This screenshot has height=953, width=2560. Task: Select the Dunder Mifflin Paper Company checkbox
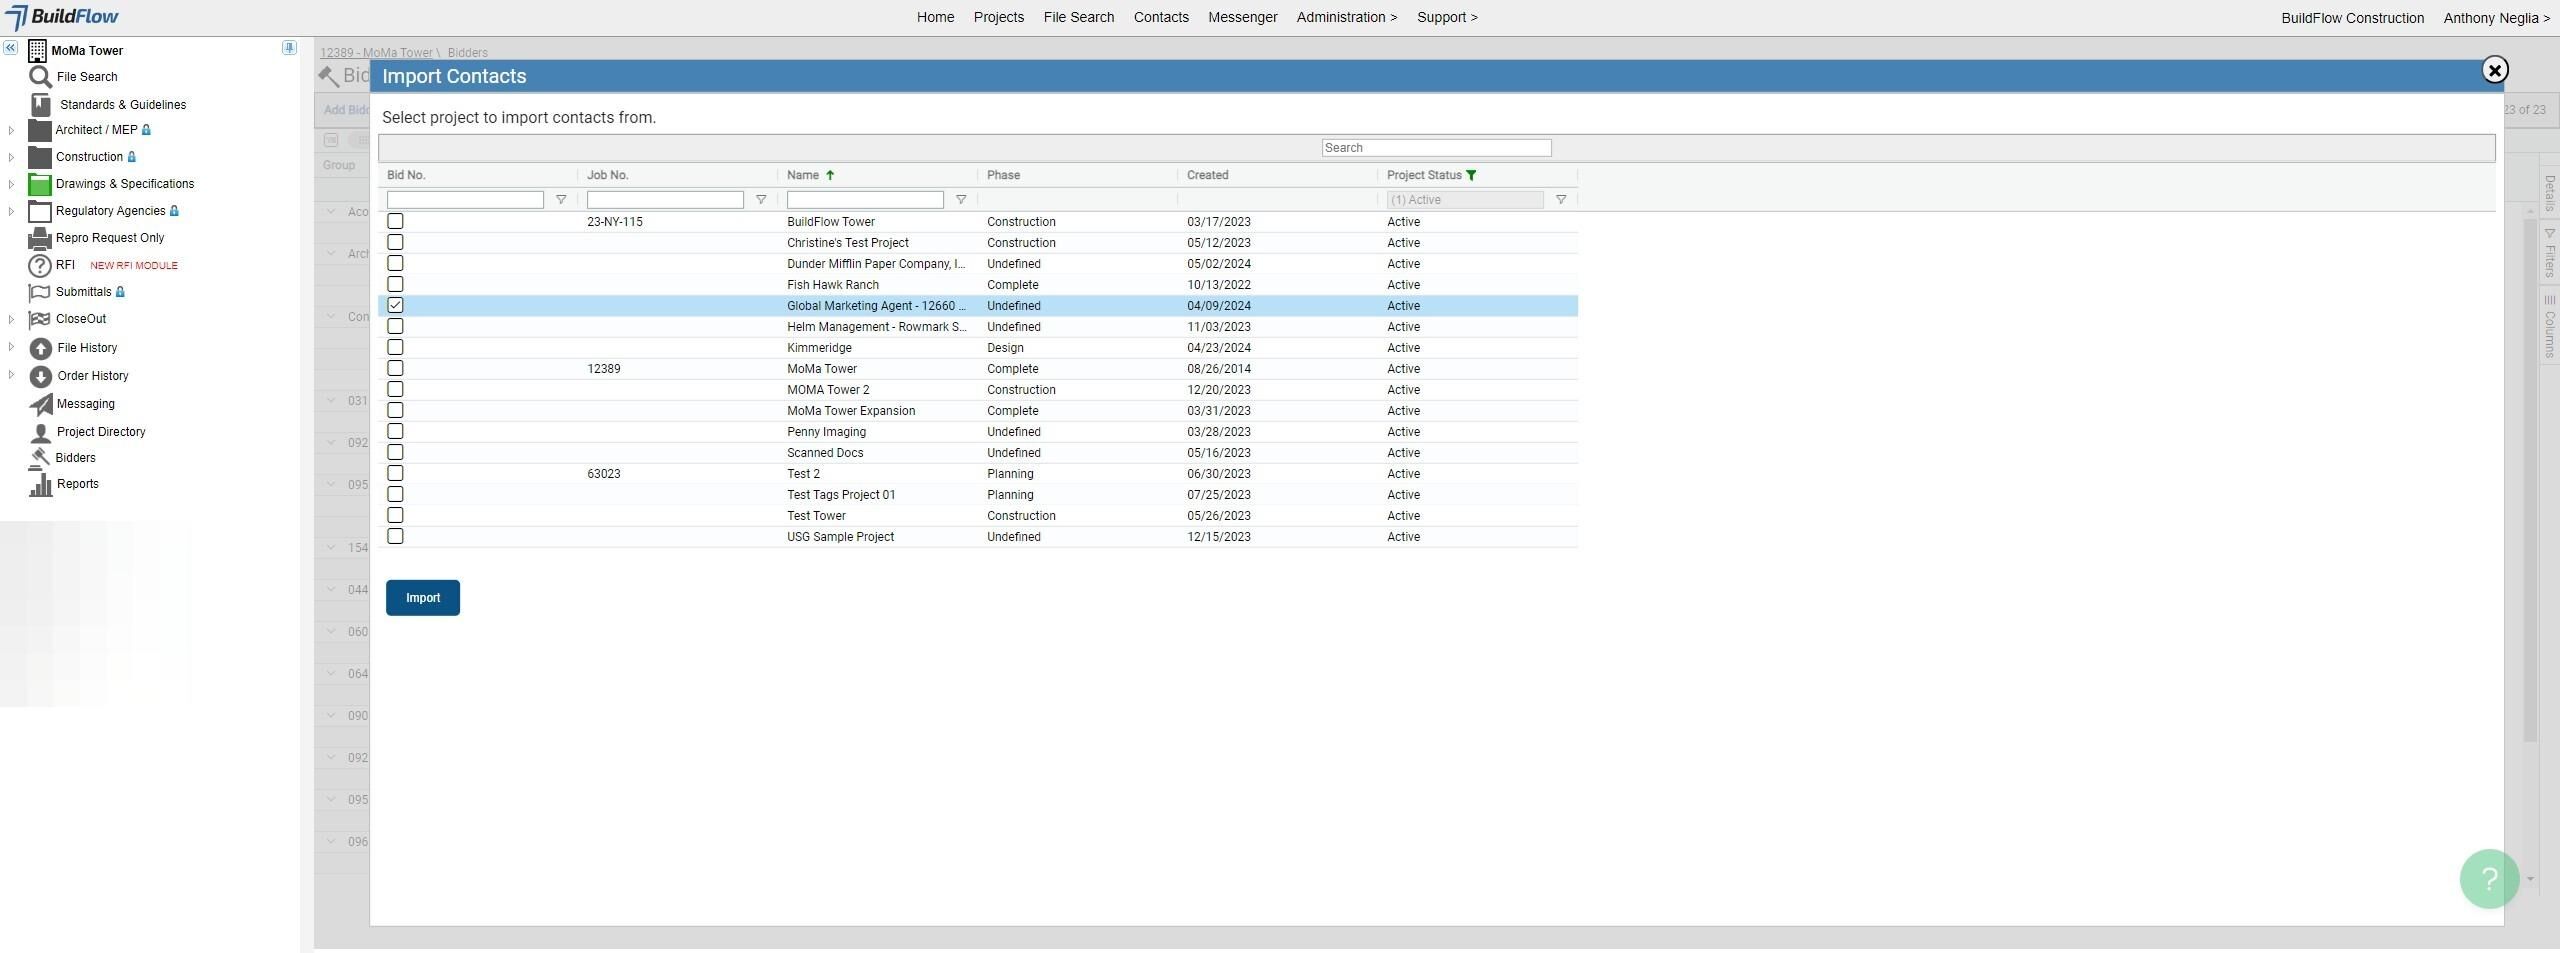(x=395, y=264)
